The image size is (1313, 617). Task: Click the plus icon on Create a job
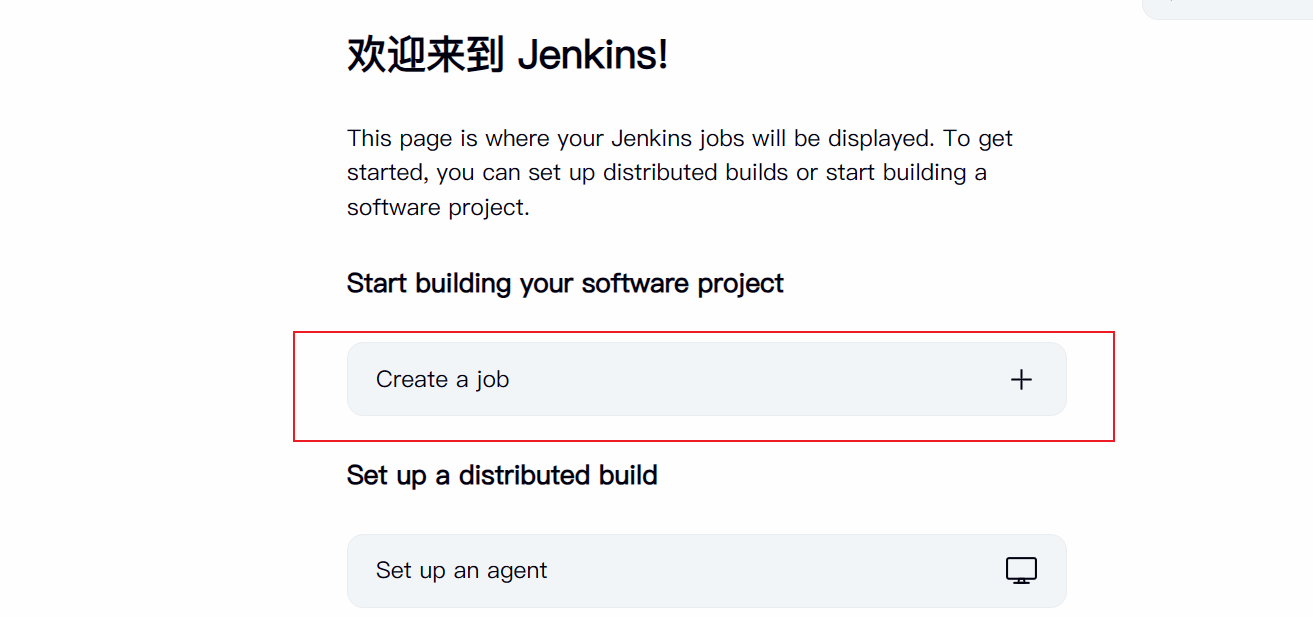(x=1020, y=380)
